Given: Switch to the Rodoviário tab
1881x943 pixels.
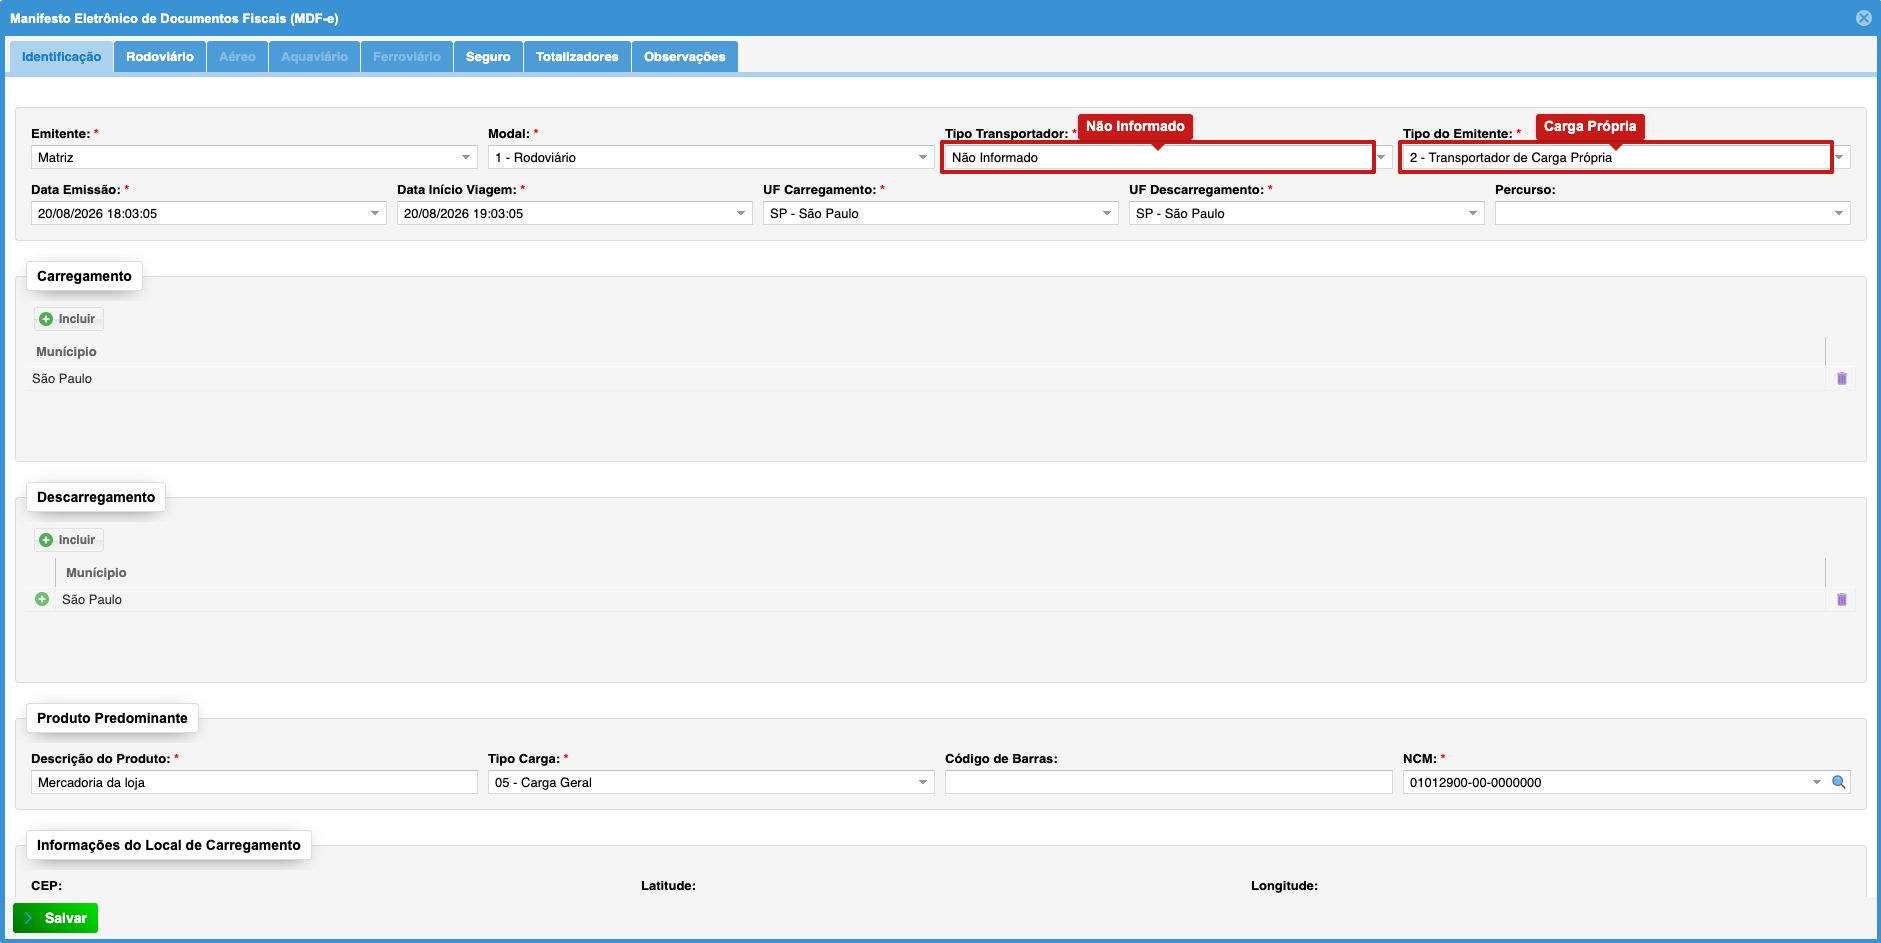Looking at the screenshot, I should 160,57.
